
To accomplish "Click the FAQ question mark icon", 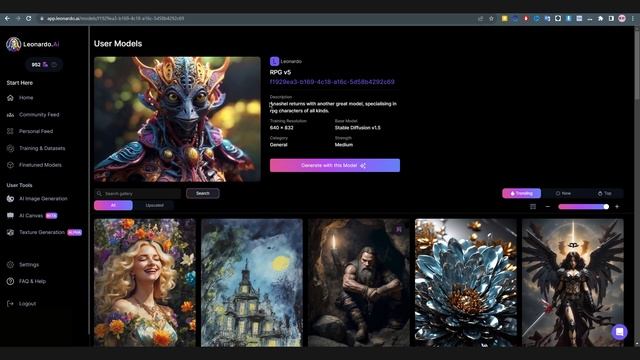I will pyautogui.click(x=10, y=281).
